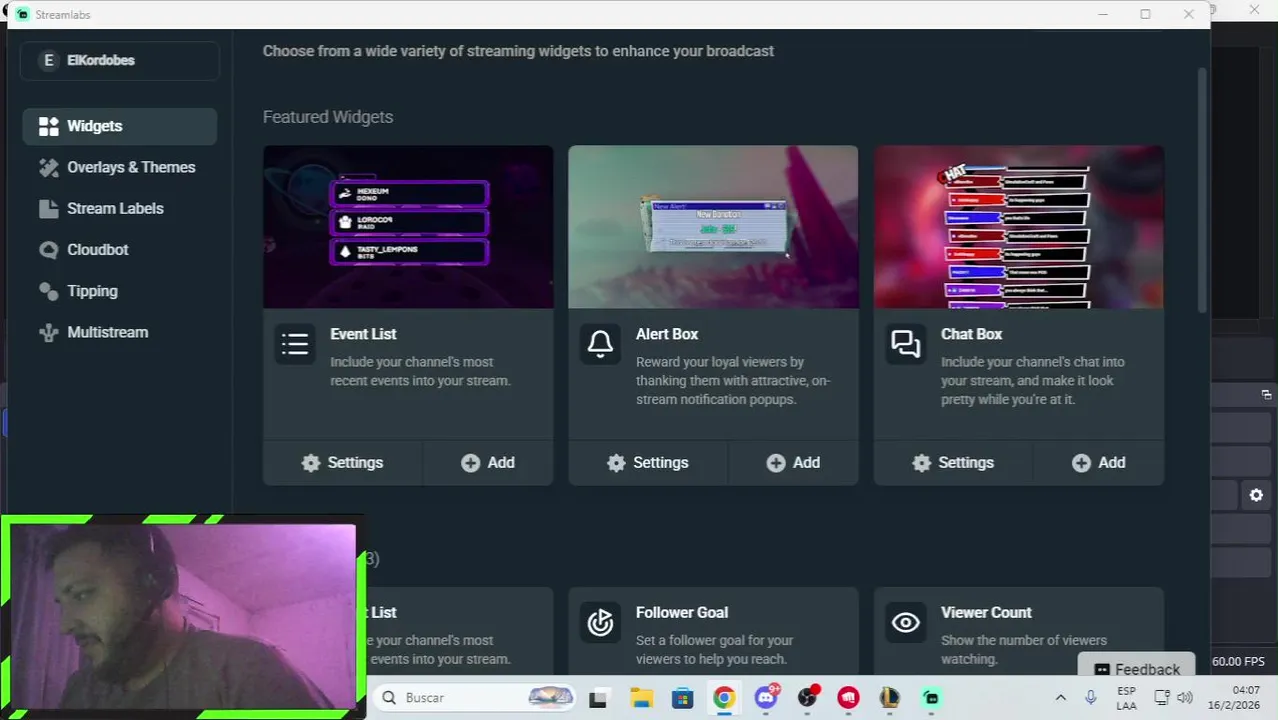The image size is (1278, 720).
Task: Add the Event List widget
Action: tap(488, 462)
